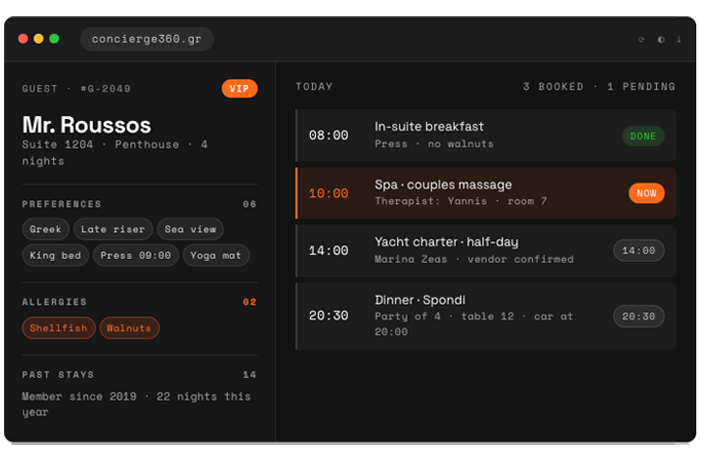This screenshot has width=701, height=460.
Task: Click the Mr. Roussos guest name
Action: [x=87, y=125]
